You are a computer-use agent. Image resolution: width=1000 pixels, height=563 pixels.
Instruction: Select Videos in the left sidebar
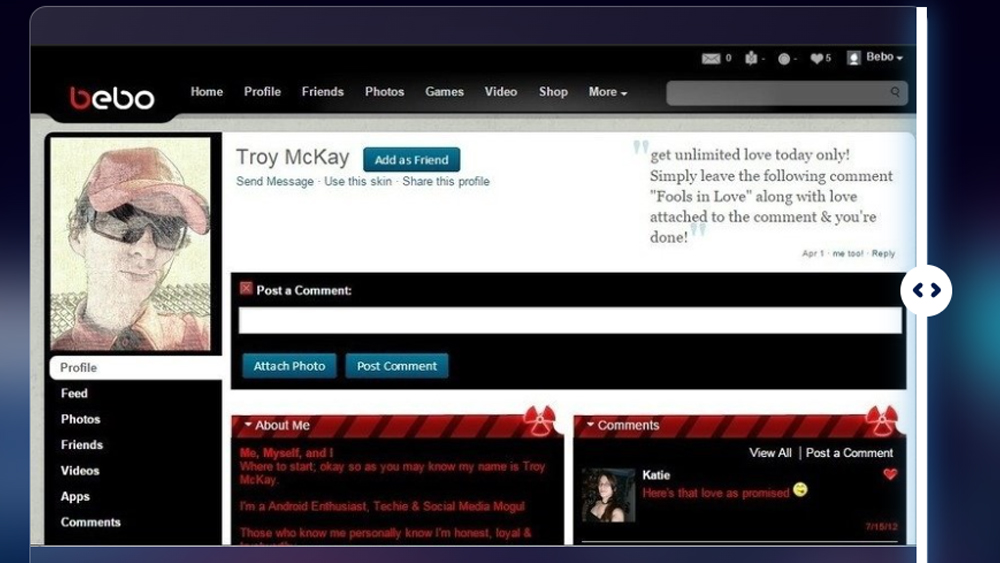(x=80, y=471)
